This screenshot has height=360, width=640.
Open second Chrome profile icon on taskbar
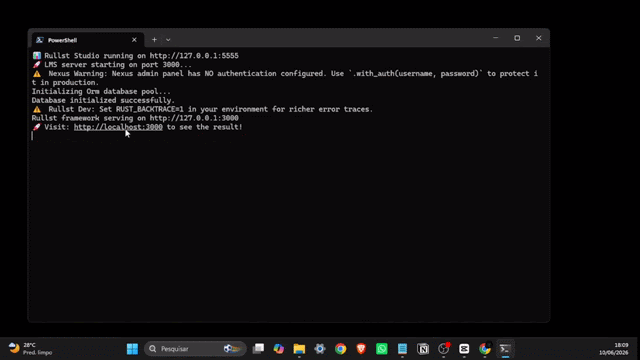[x=485, y=349]
